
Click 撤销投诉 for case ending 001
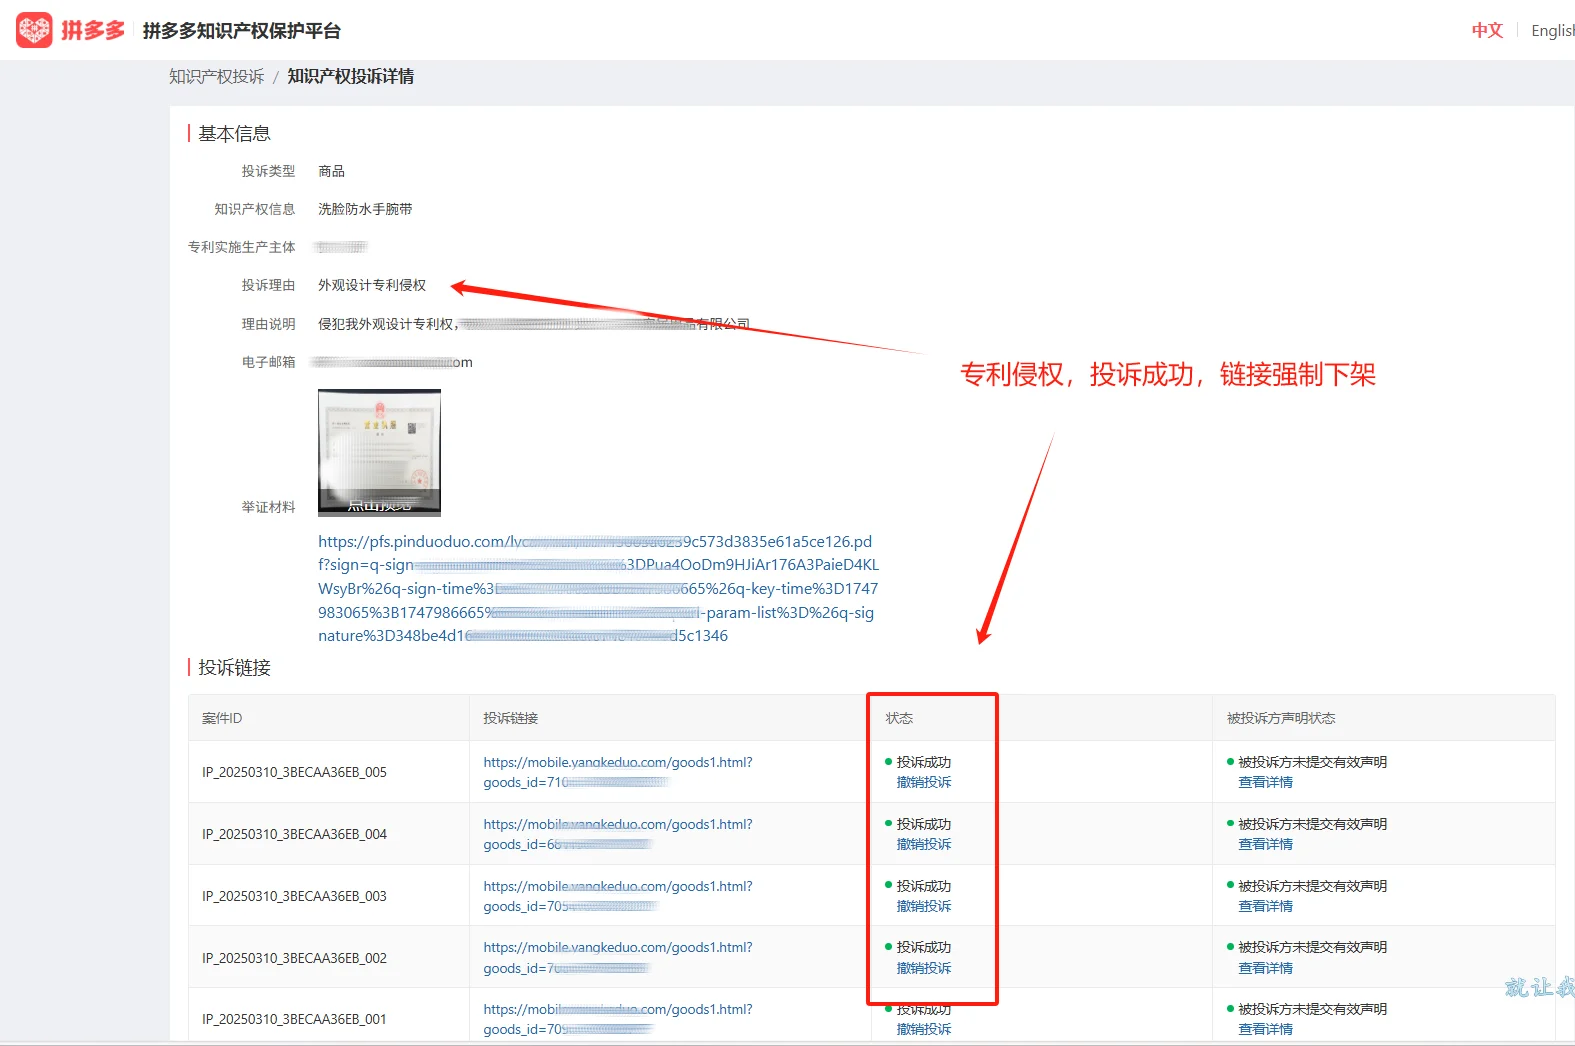click(924, 1029)
